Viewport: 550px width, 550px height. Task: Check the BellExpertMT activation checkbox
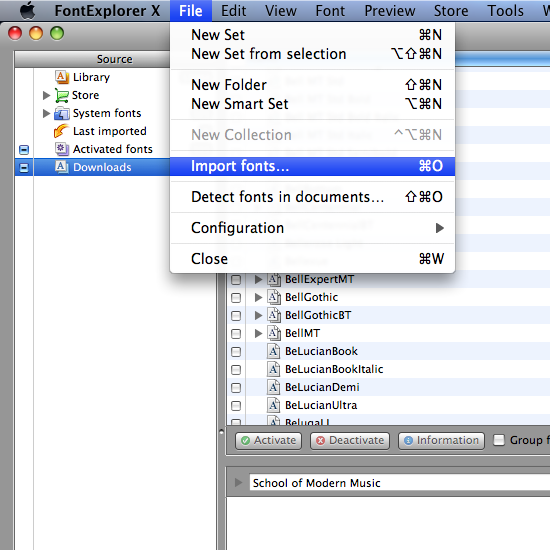tap(236, 280)
